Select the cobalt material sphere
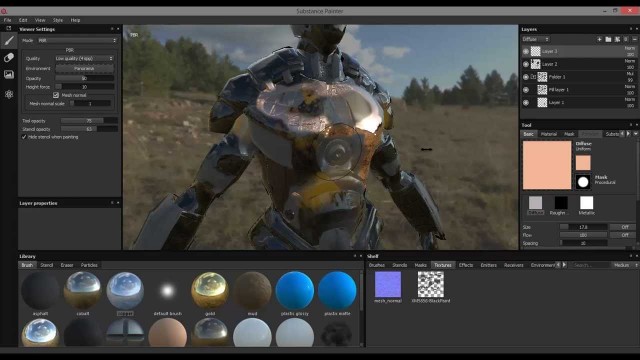This screenshot has height=360, width=640. click(83, 291)
